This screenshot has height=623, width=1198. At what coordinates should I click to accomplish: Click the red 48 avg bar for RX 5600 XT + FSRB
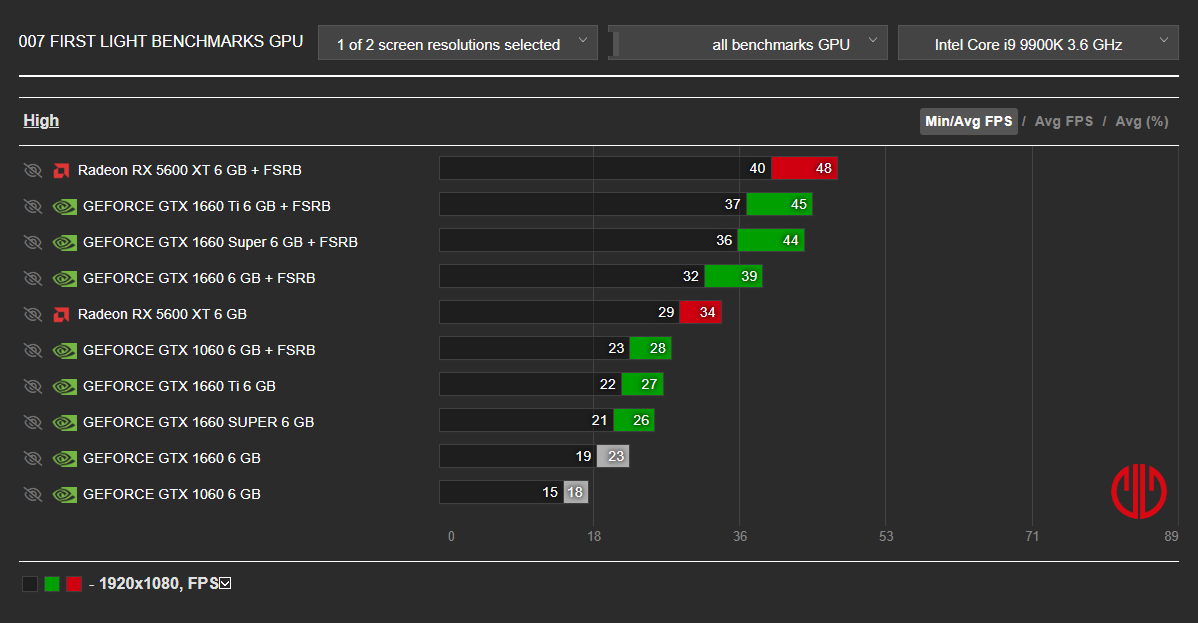(x=804, y=168)
